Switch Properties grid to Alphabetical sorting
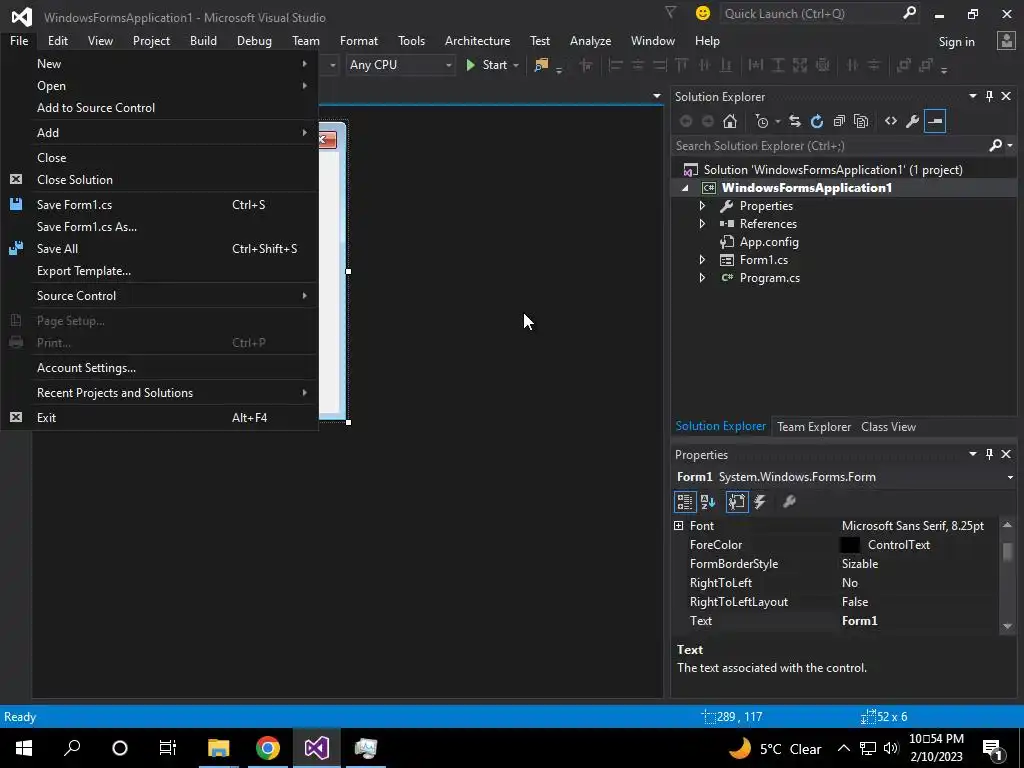 point(708,502)
